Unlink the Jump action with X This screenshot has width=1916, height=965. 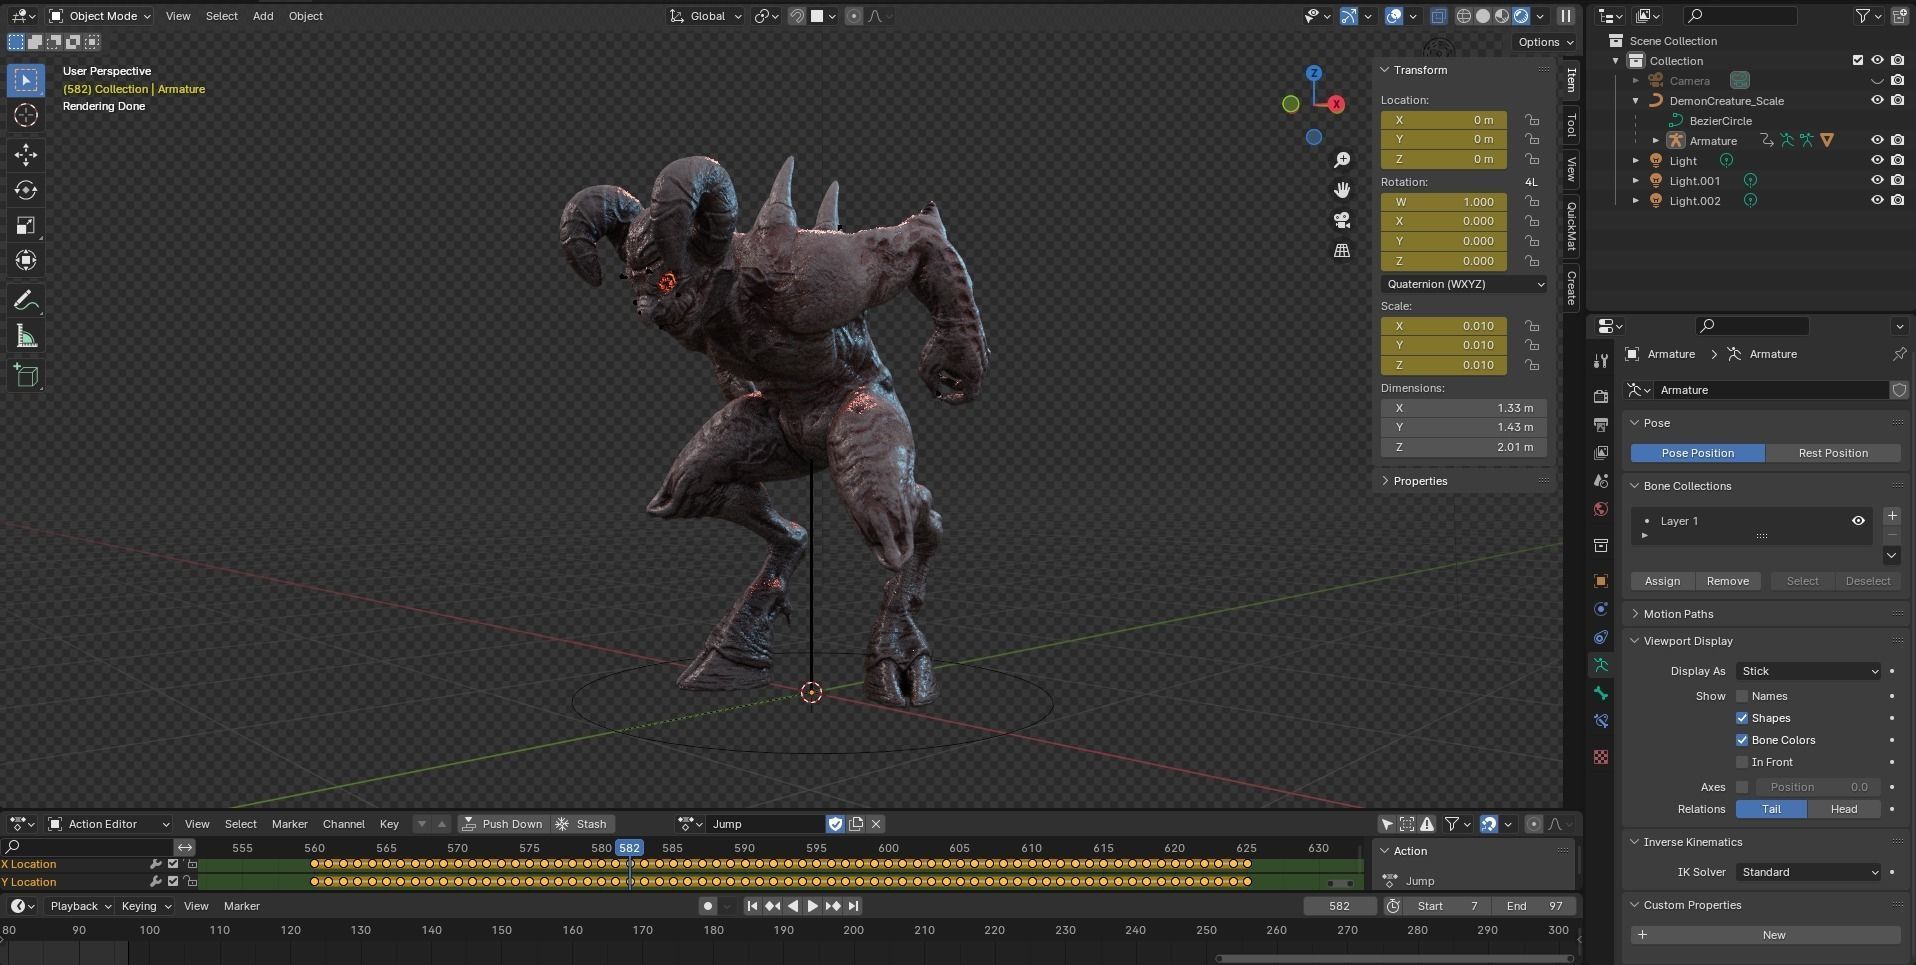point(876,824)
